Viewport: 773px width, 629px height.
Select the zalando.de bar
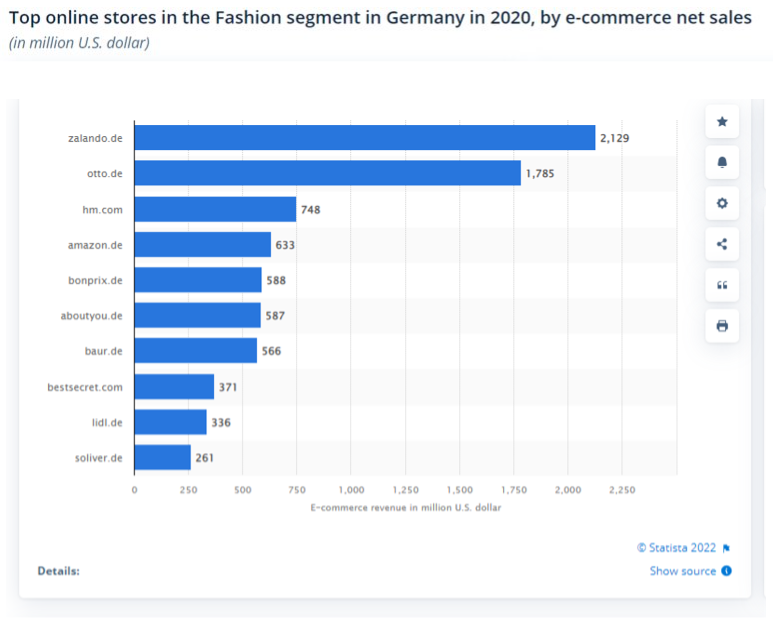point(364,138)
